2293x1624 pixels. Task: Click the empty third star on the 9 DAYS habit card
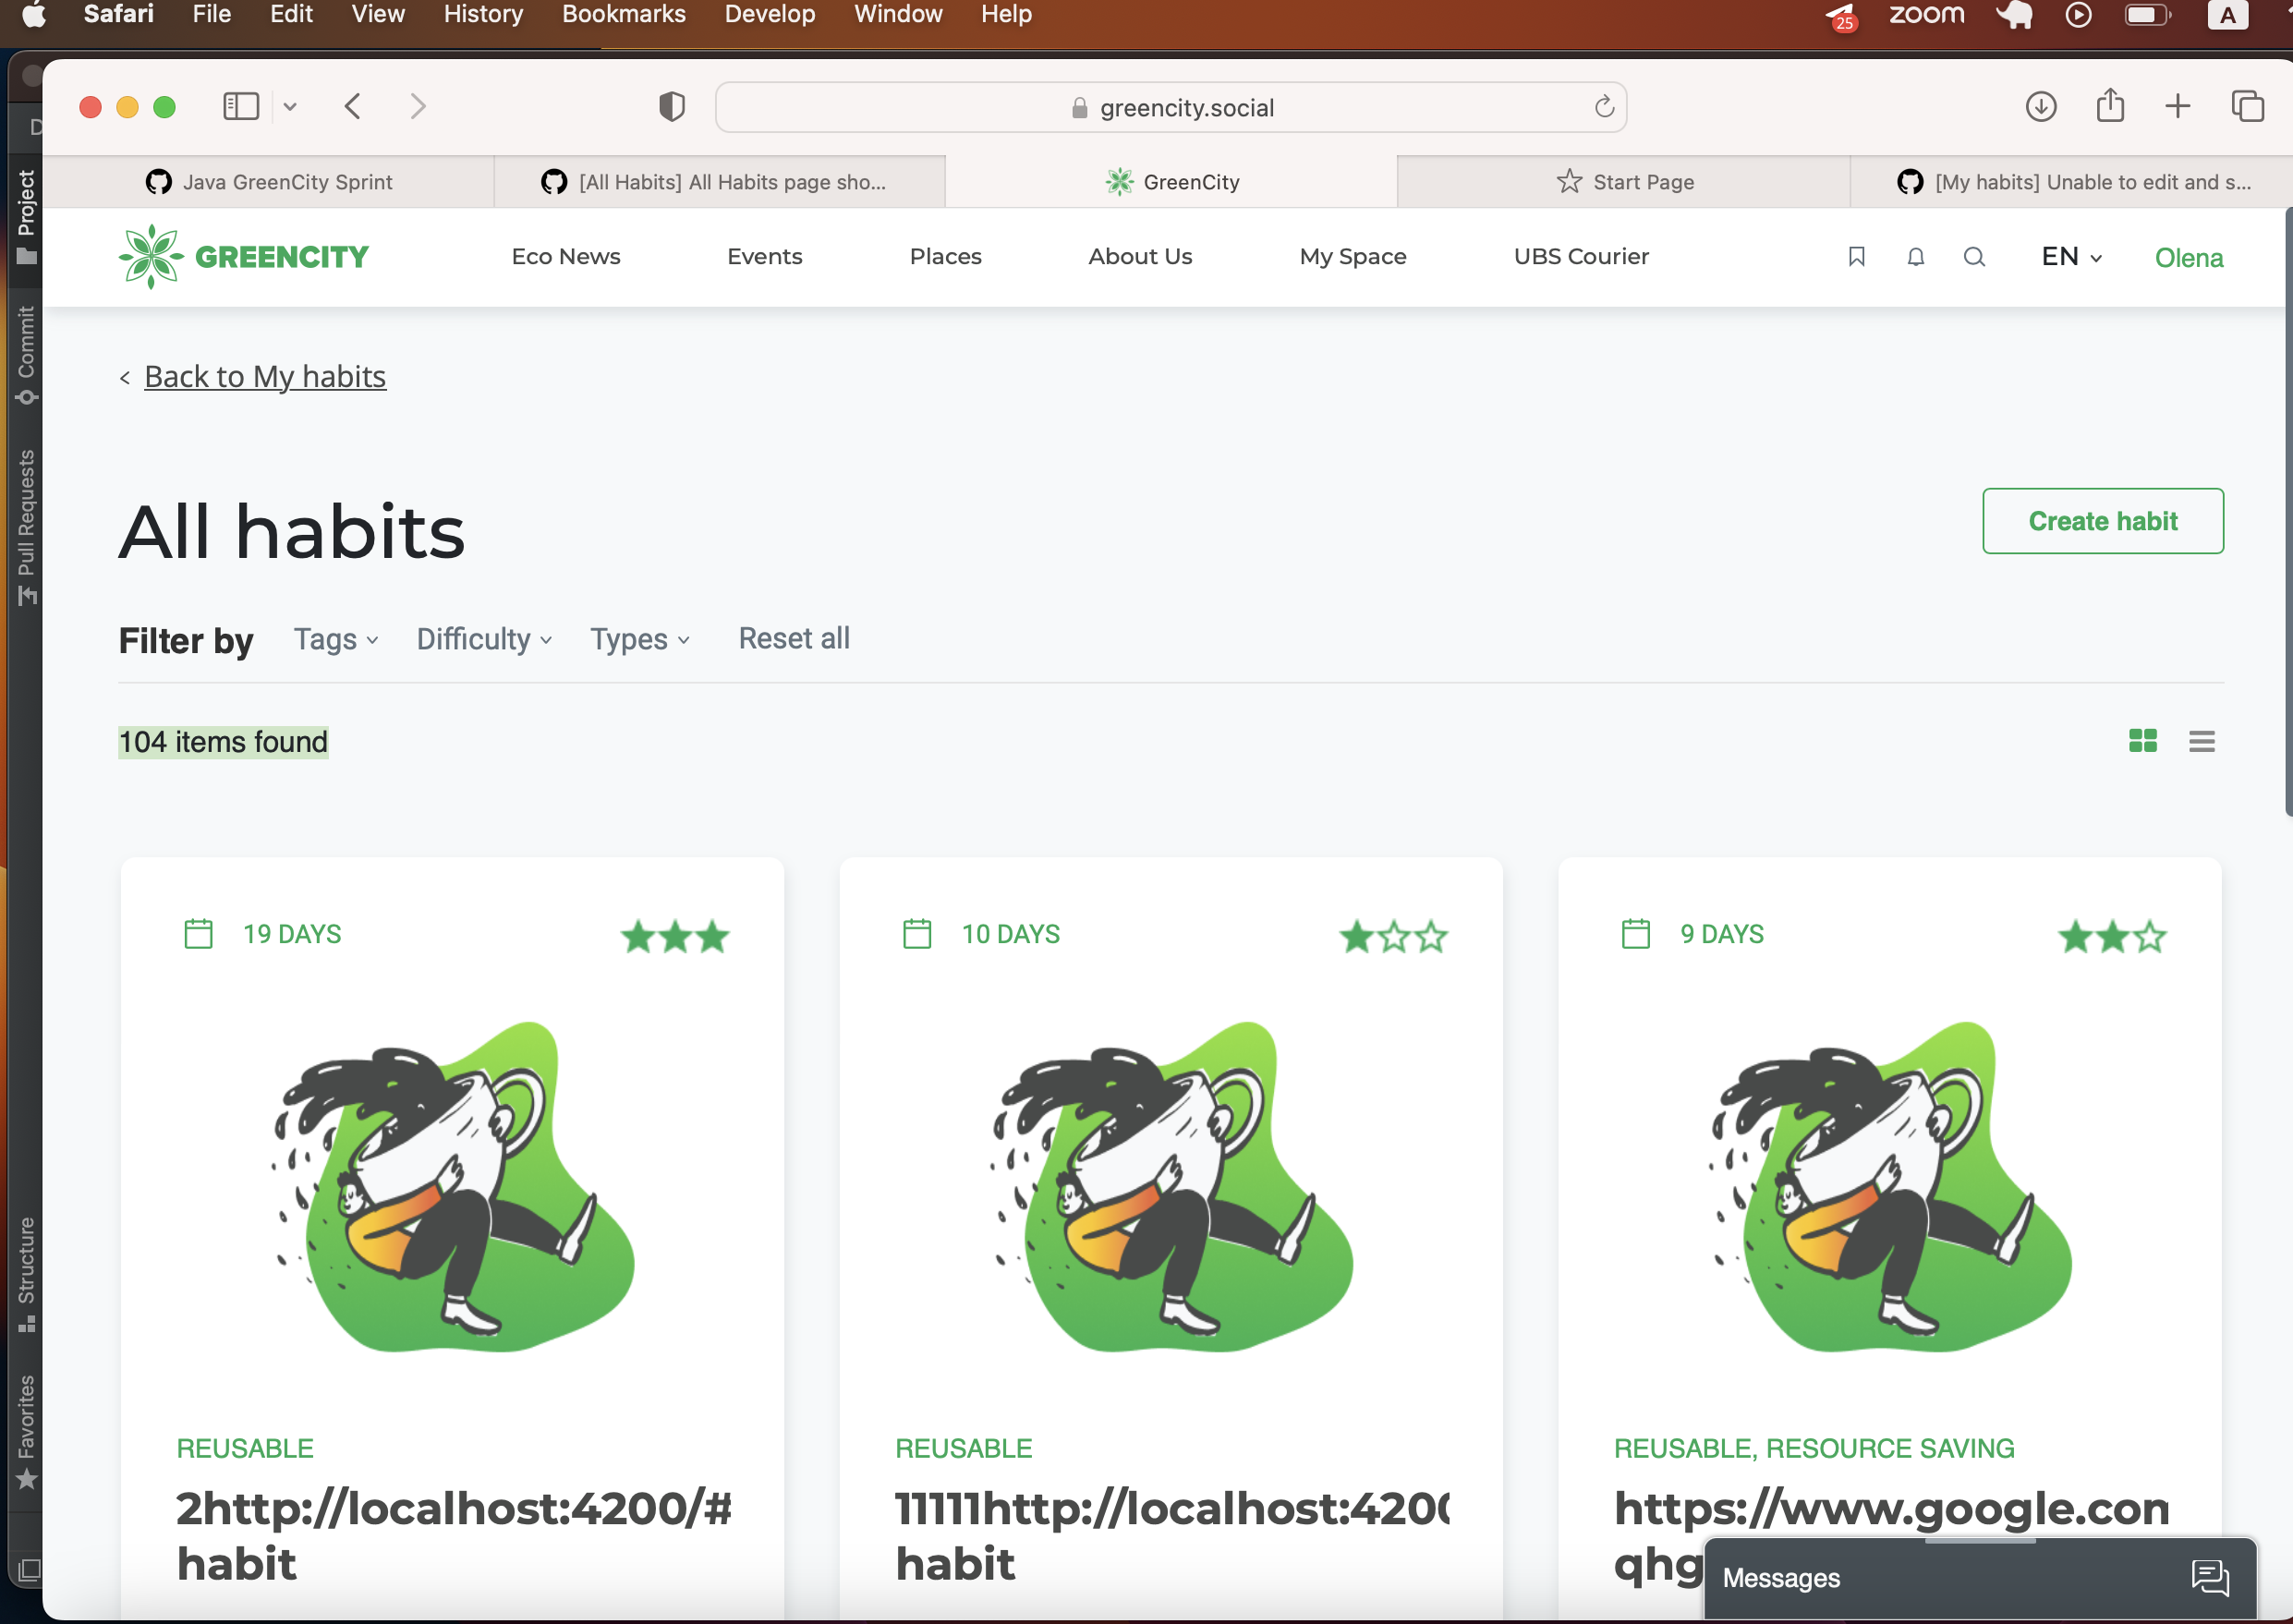pyautogui.click(x=2150, y=937)
